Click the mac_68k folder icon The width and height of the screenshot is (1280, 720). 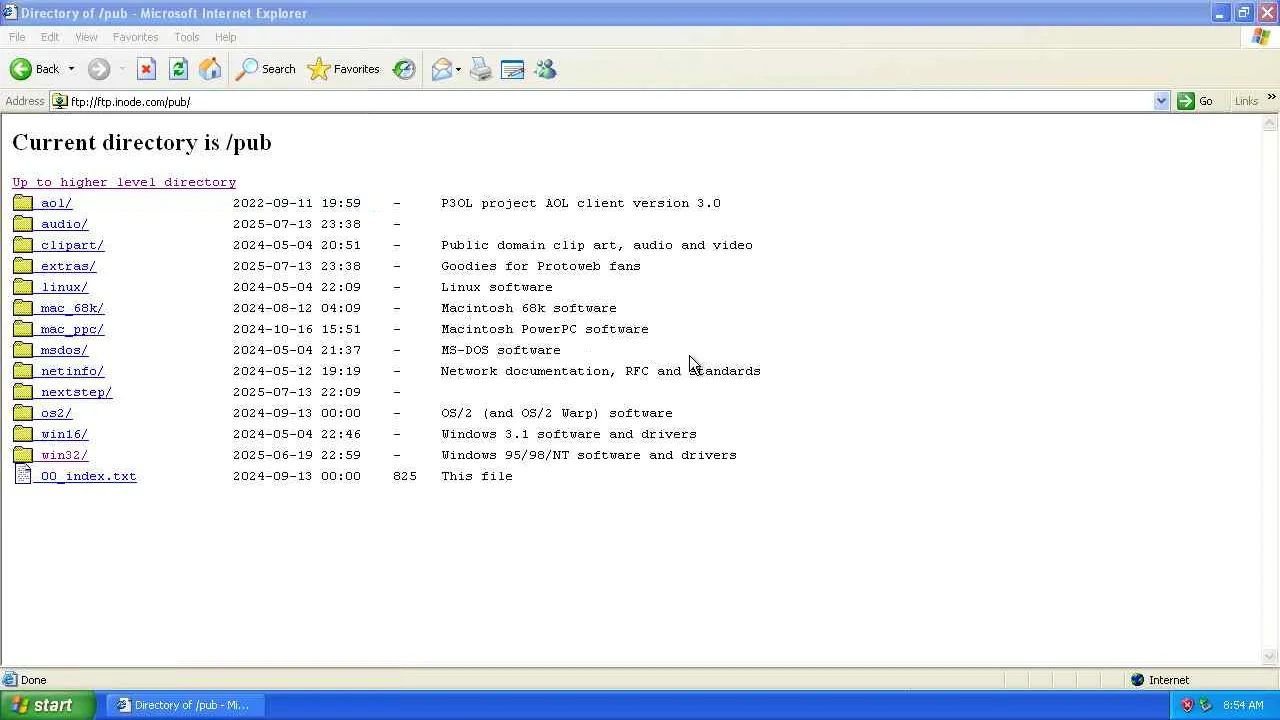[x=23, y=308]
